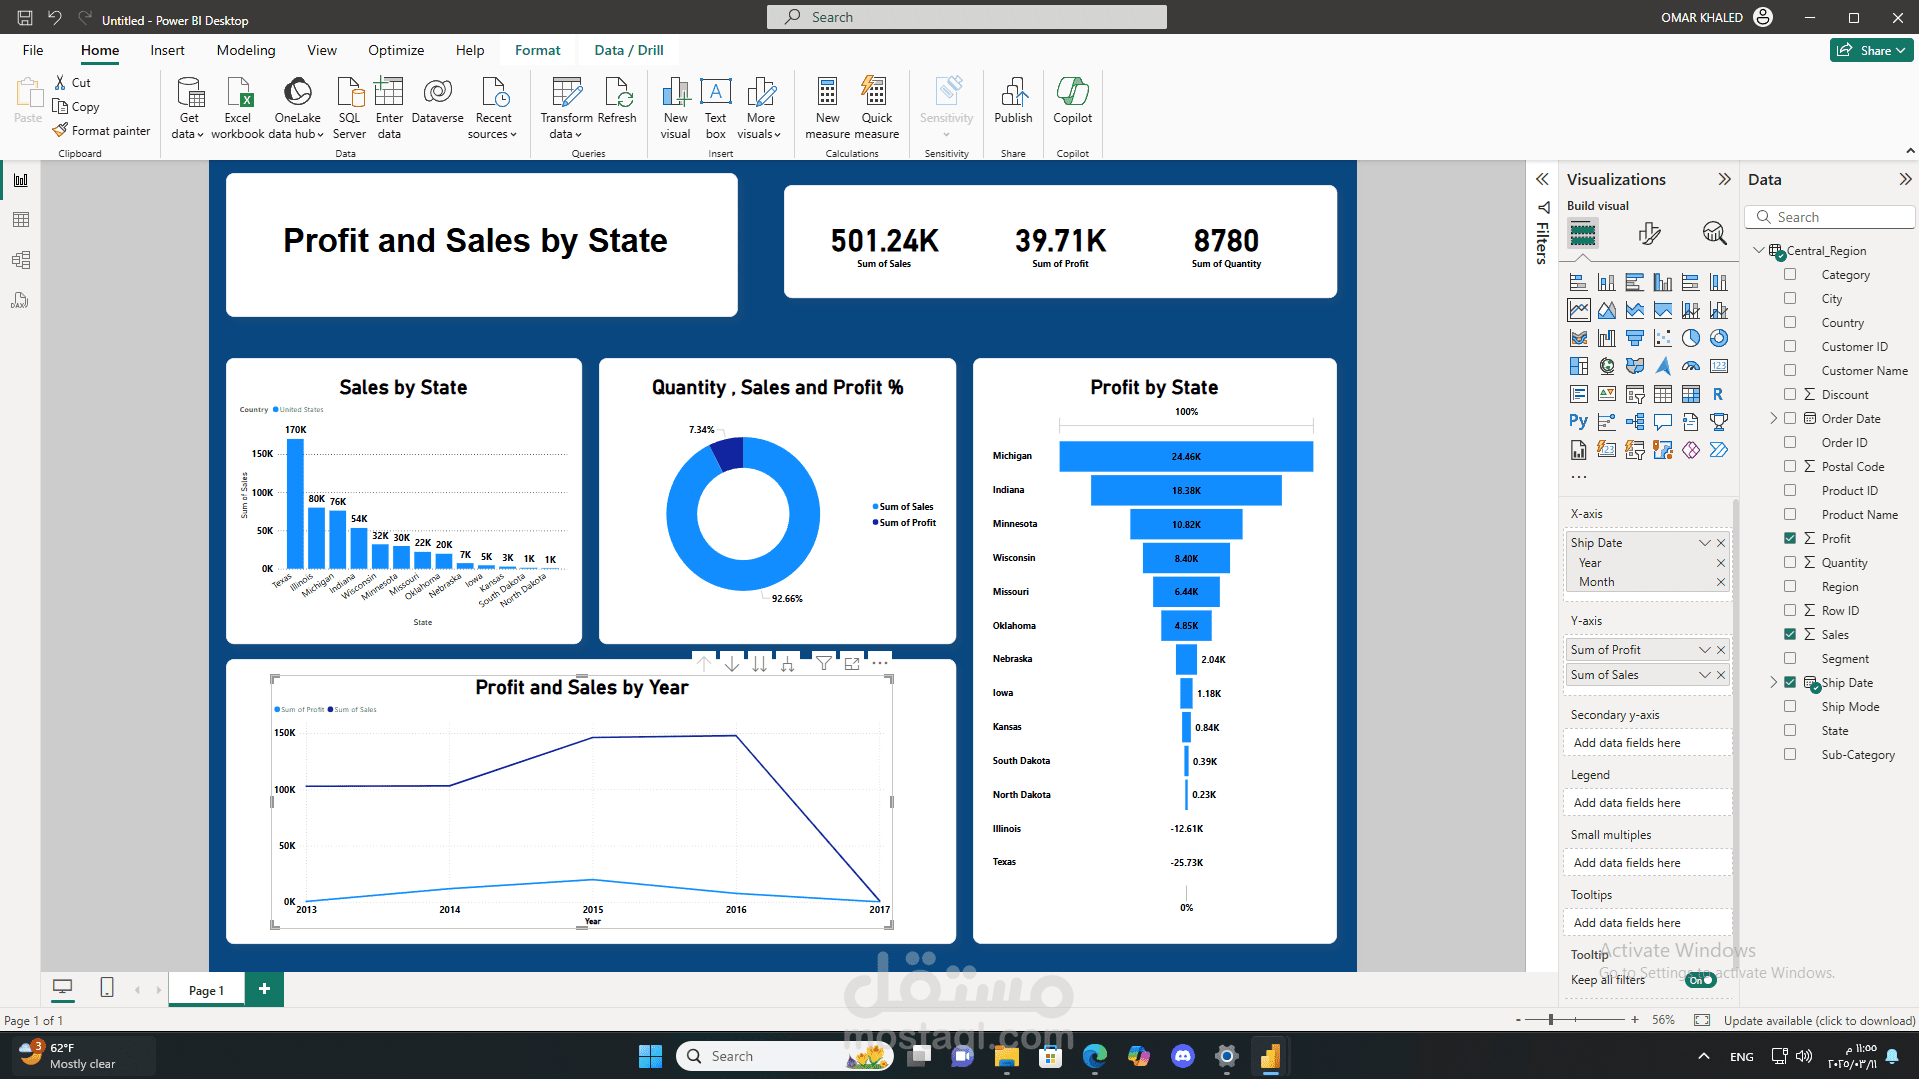
Task: Refresh the report data
Action: click(617, 100)
